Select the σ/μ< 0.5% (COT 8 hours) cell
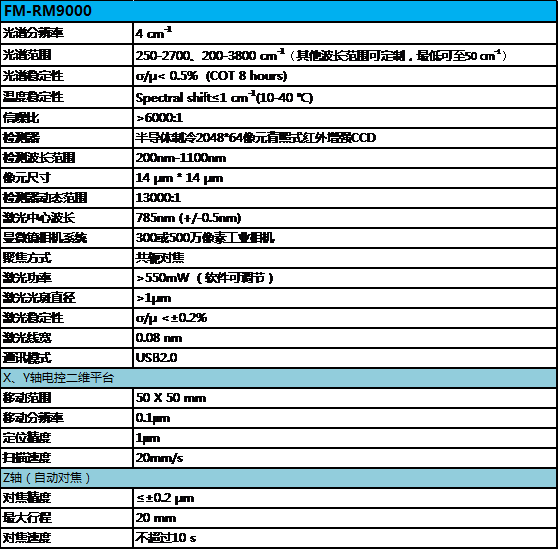This screenshot has width=559, height=550. pyautogui.click(x=344, y=76)
